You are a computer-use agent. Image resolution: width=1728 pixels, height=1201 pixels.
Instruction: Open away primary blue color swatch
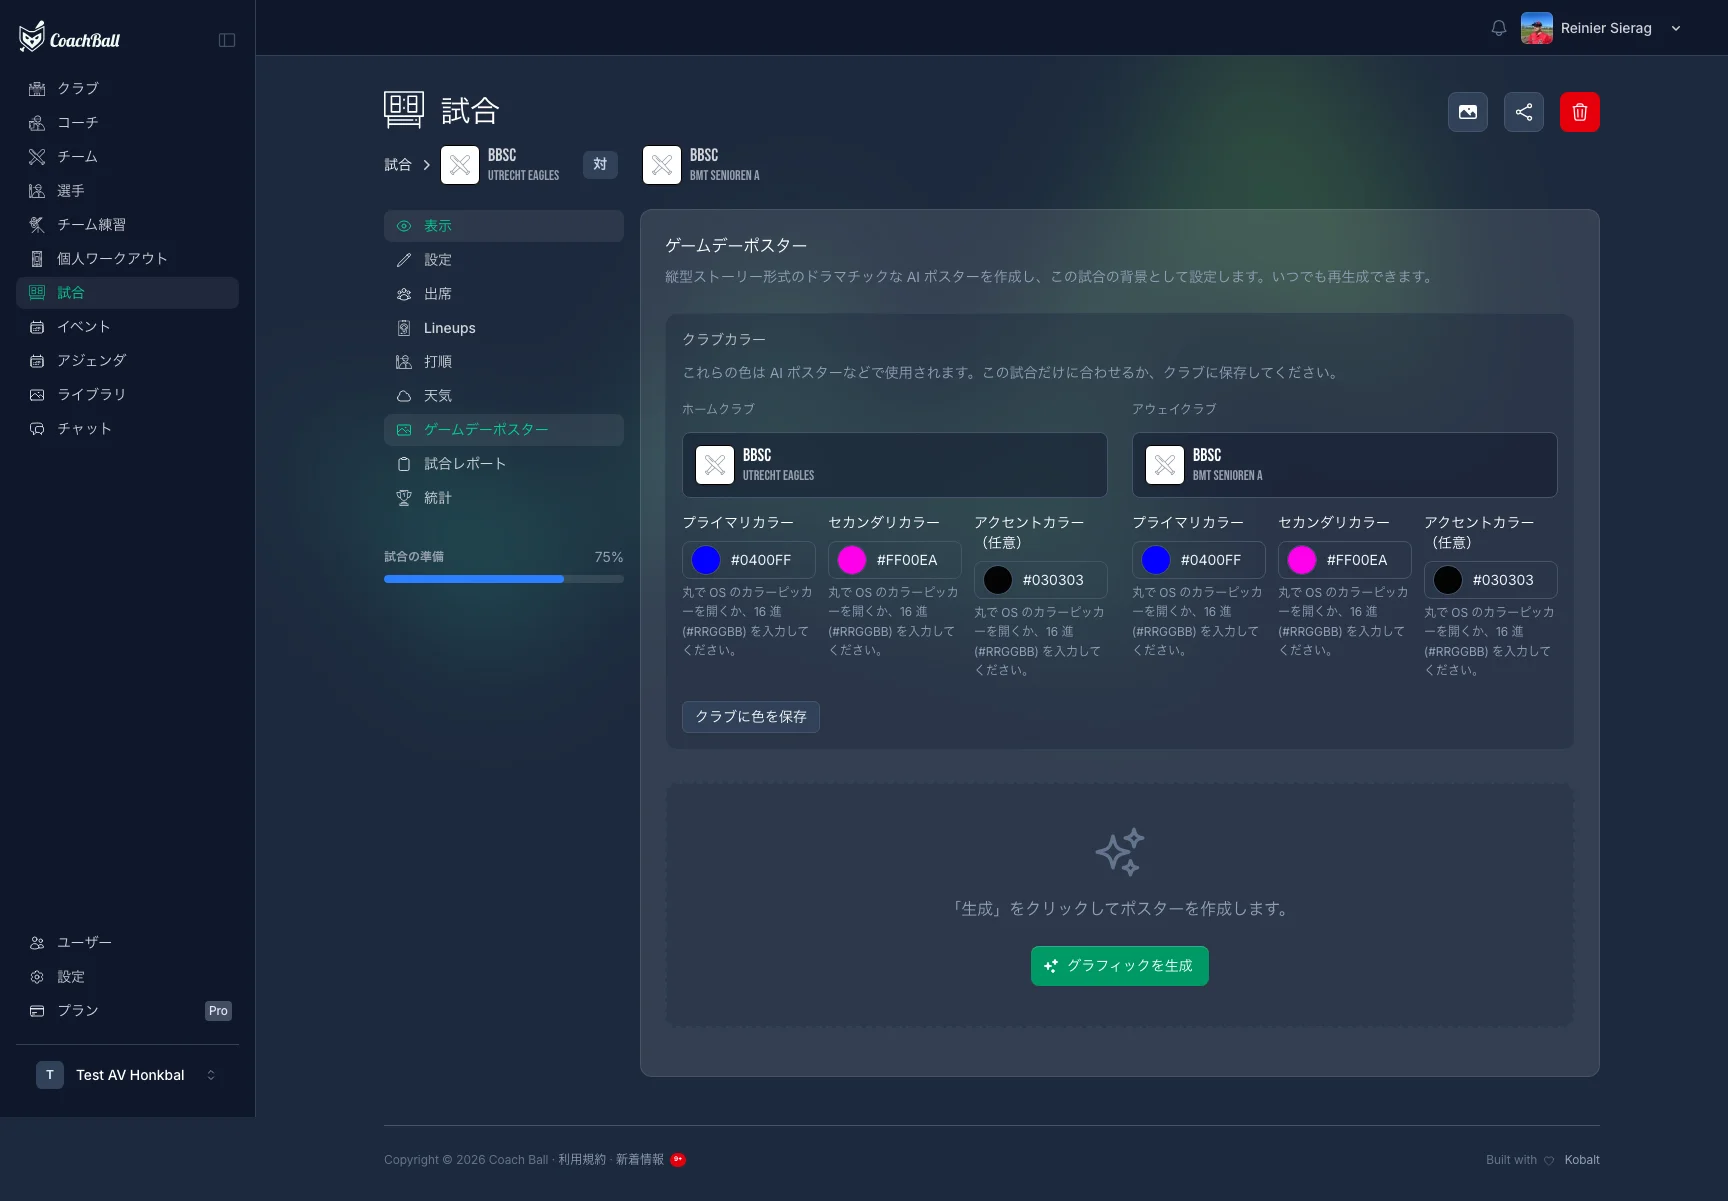(x=1156, y=560)
